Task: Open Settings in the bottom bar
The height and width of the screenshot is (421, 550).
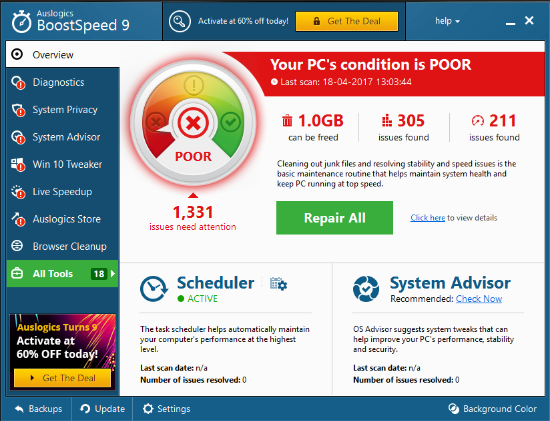Action: 167,409
